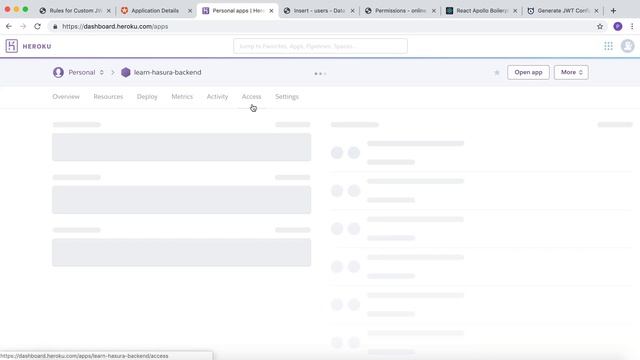Switch to the Overview tab
This screenshot has width=640, height=360.
(66, 97)
